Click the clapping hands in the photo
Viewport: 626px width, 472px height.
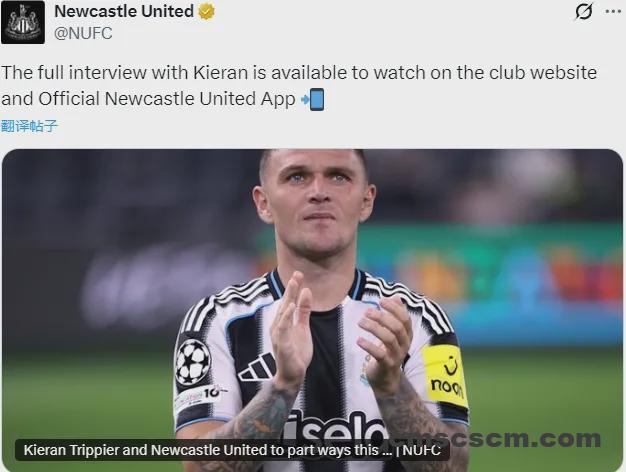click(340, 333)
